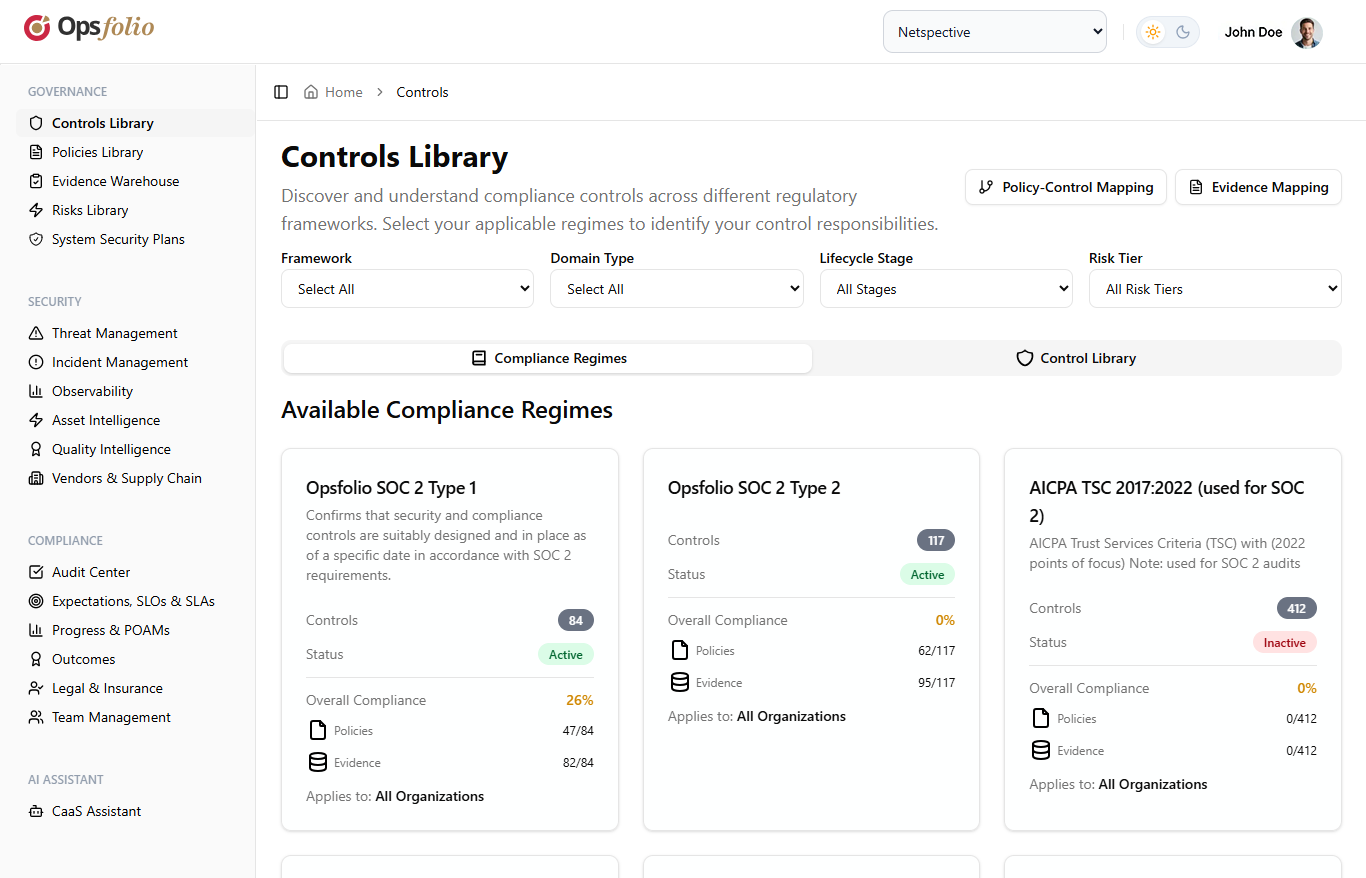
Task: Expand the Lifecycle Stage dropdown
Action: pyautogui.click(x=946, y=288)
